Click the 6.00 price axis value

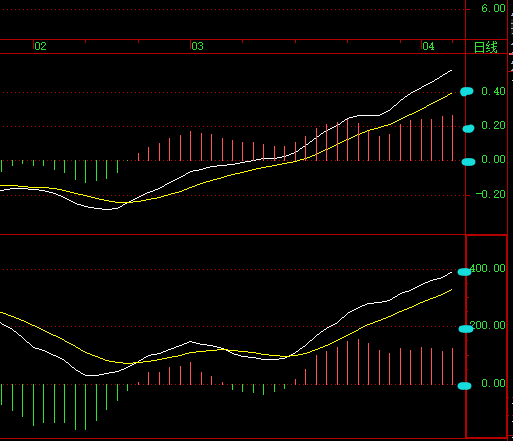pyautogui.click(x=493, y=8)
